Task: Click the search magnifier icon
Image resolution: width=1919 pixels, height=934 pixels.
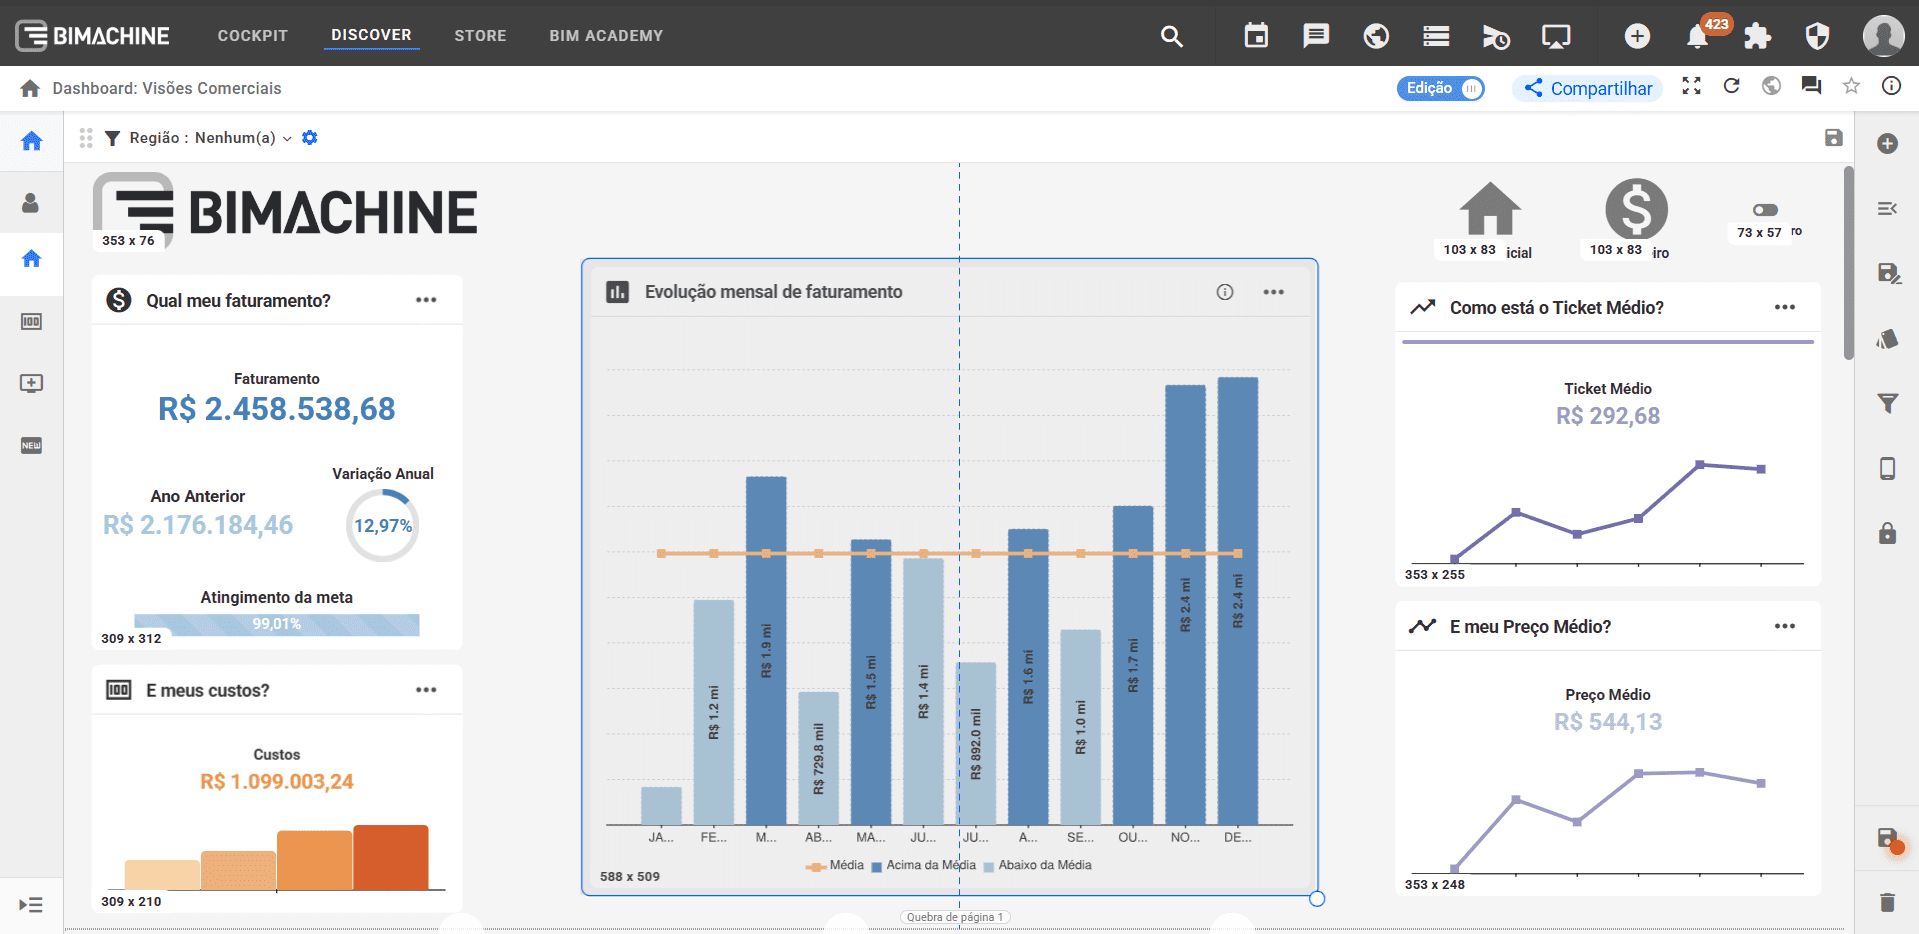Action: coord(1171,37)
